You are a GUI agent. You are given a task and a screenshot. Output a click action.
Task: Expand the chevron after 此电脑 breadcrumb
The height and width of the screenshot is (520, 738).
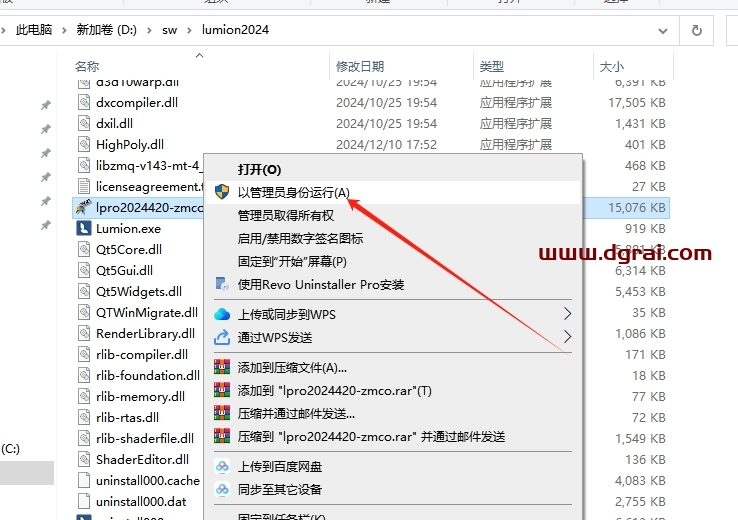(64, 31)
